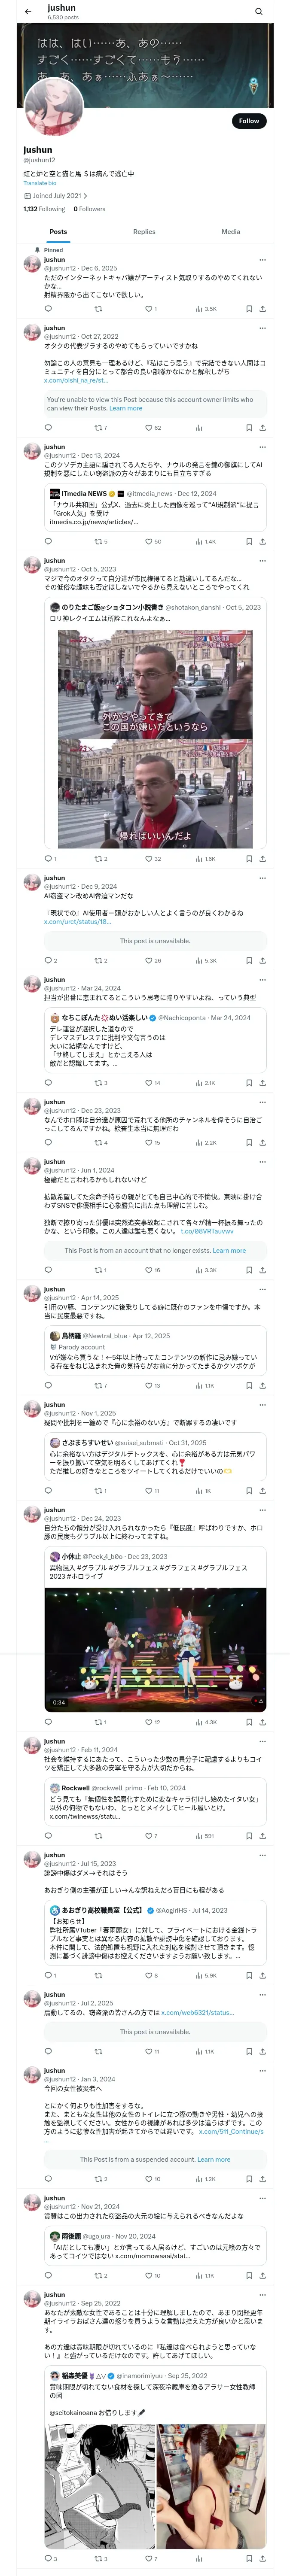Open the 1,132 Following list

pyautogui.click(x=44, y=209)
